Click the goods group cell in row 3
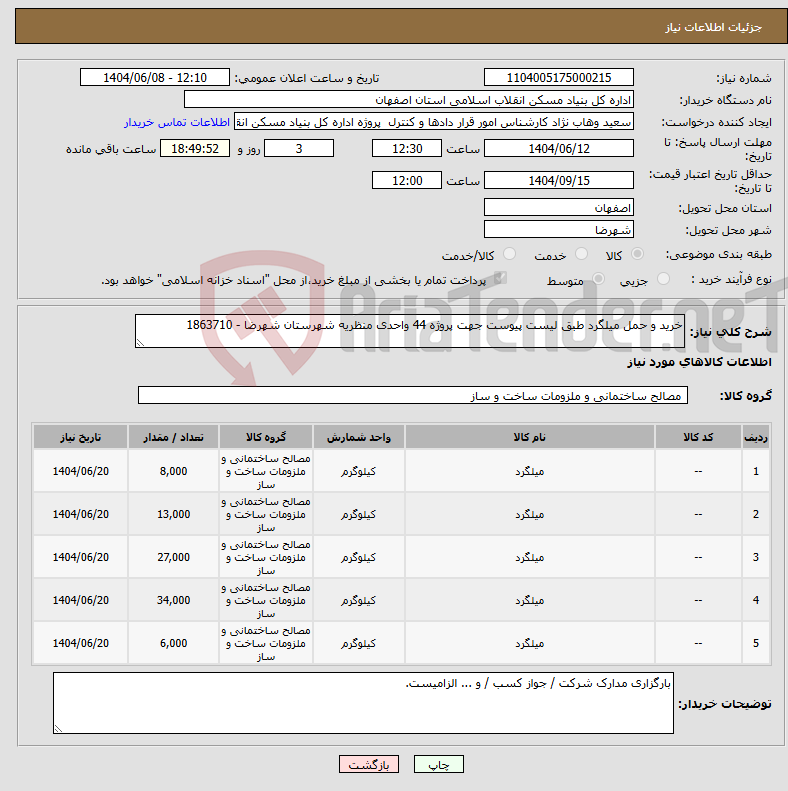Image resolution: width=788 pixels, height=791 pixels. (x=266, y=557)
